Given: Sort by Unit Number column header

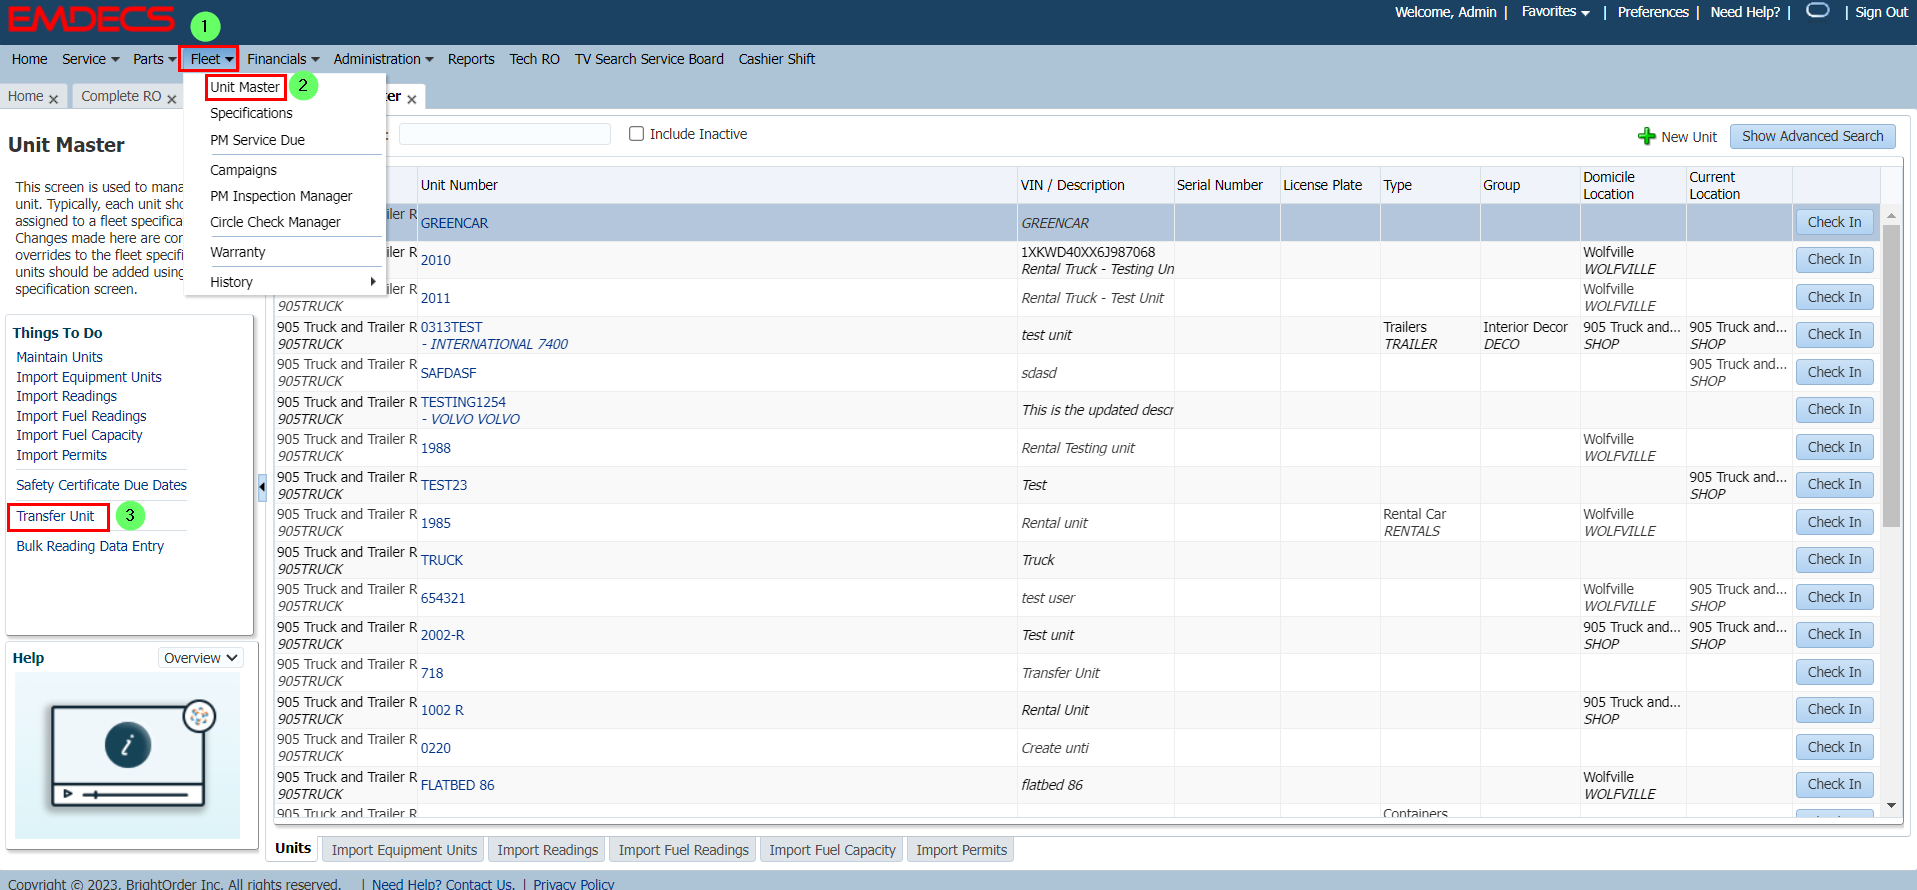Looking at the screenshot, I should tap(459, 185).
